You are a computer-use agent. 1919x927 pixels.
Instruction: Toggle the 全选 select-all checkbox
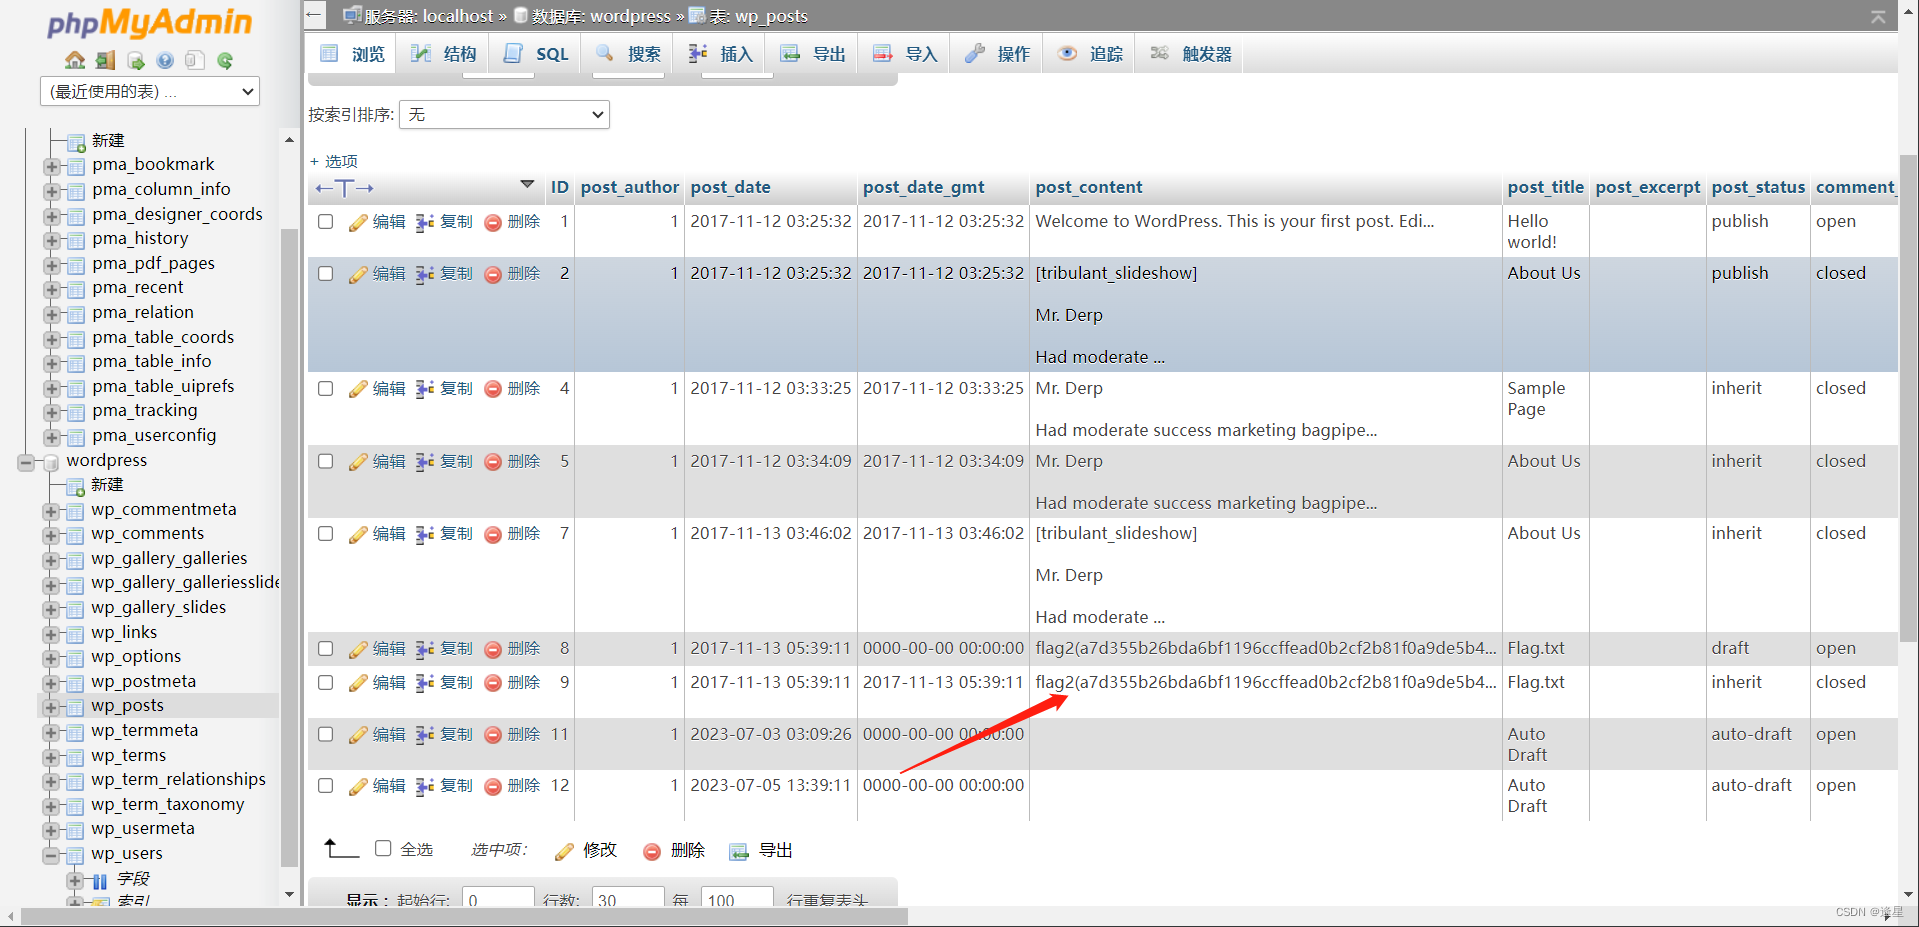(383, 848)
